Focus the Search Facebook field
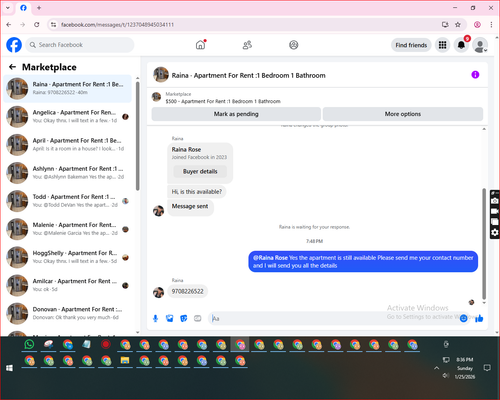The image size is (500, 400). click(x=80, y=45)
